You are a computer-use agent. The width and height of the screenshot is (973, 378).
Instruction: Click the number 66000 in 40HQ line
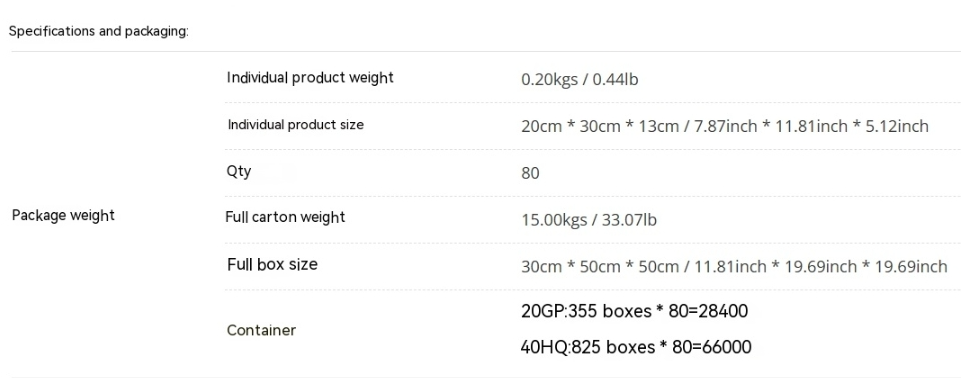(x=727, y=346)
